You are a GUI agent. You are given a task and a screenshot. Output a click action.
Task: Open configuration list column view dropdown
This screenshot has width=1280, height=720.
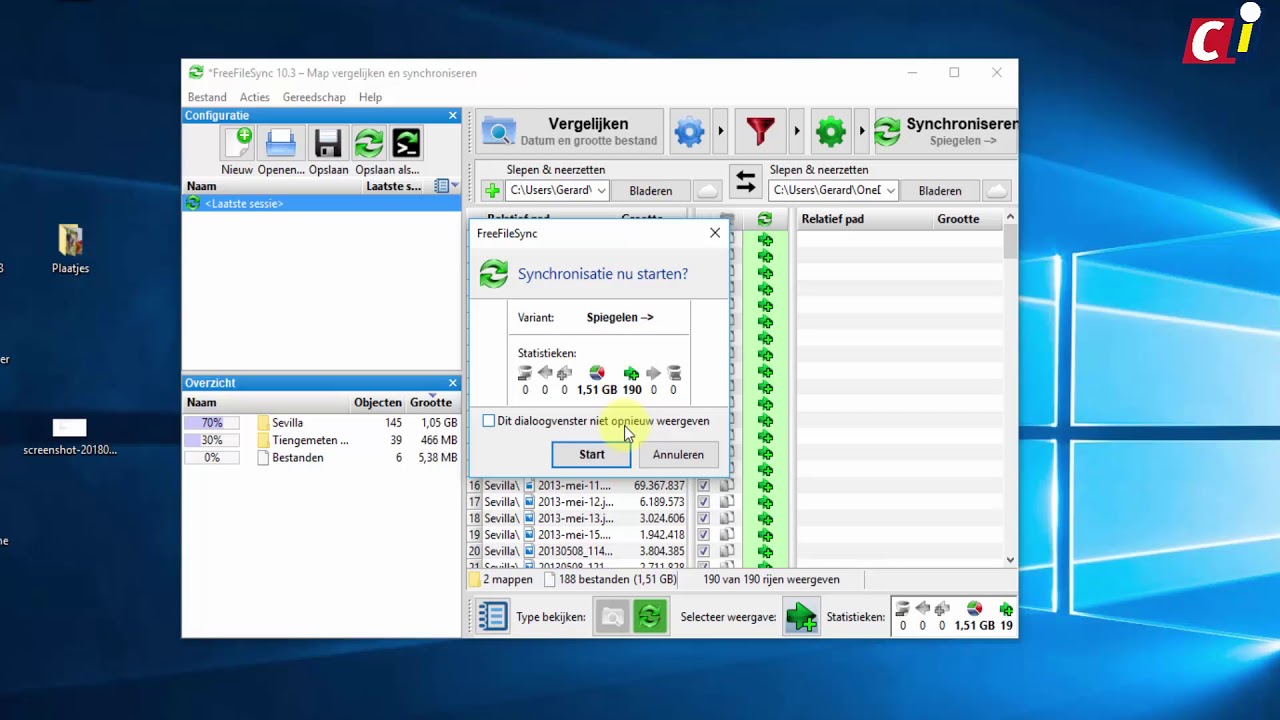446,186
